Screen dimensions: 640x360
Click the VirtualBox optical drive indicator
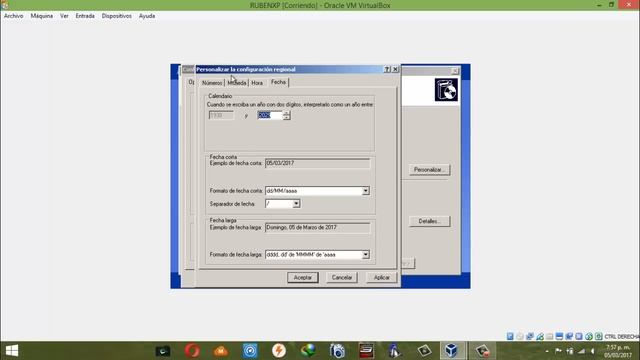(x=520, y=336)
